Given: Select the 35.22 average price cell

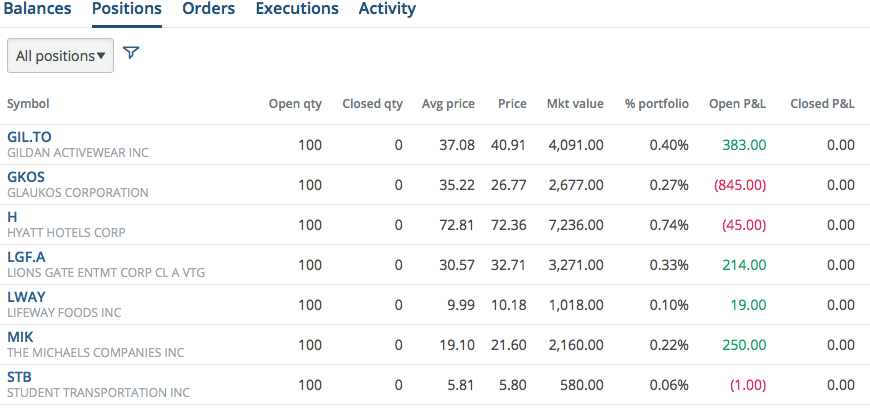Looking at the screenshot, I should [457, 185].
